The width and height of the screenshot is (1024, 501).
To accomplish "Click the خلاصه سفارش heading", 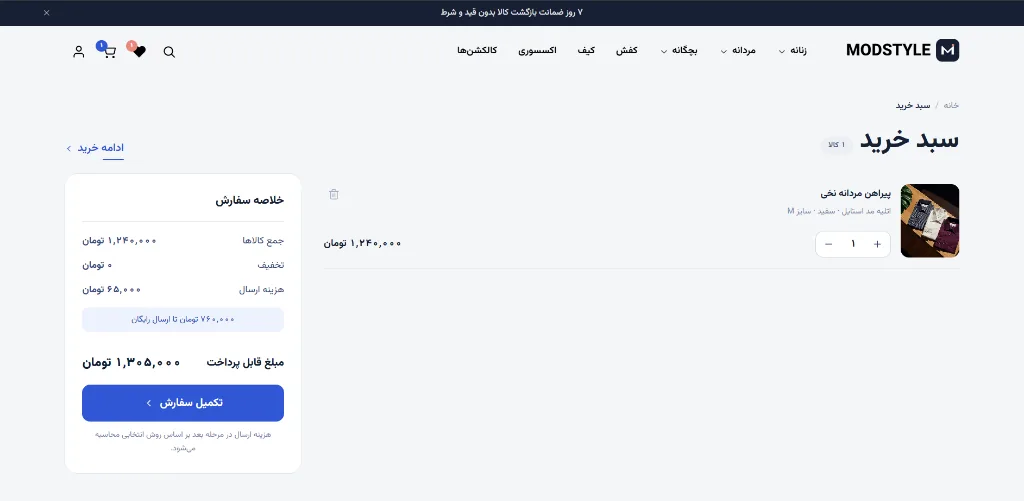I will (x=250, y=200).
